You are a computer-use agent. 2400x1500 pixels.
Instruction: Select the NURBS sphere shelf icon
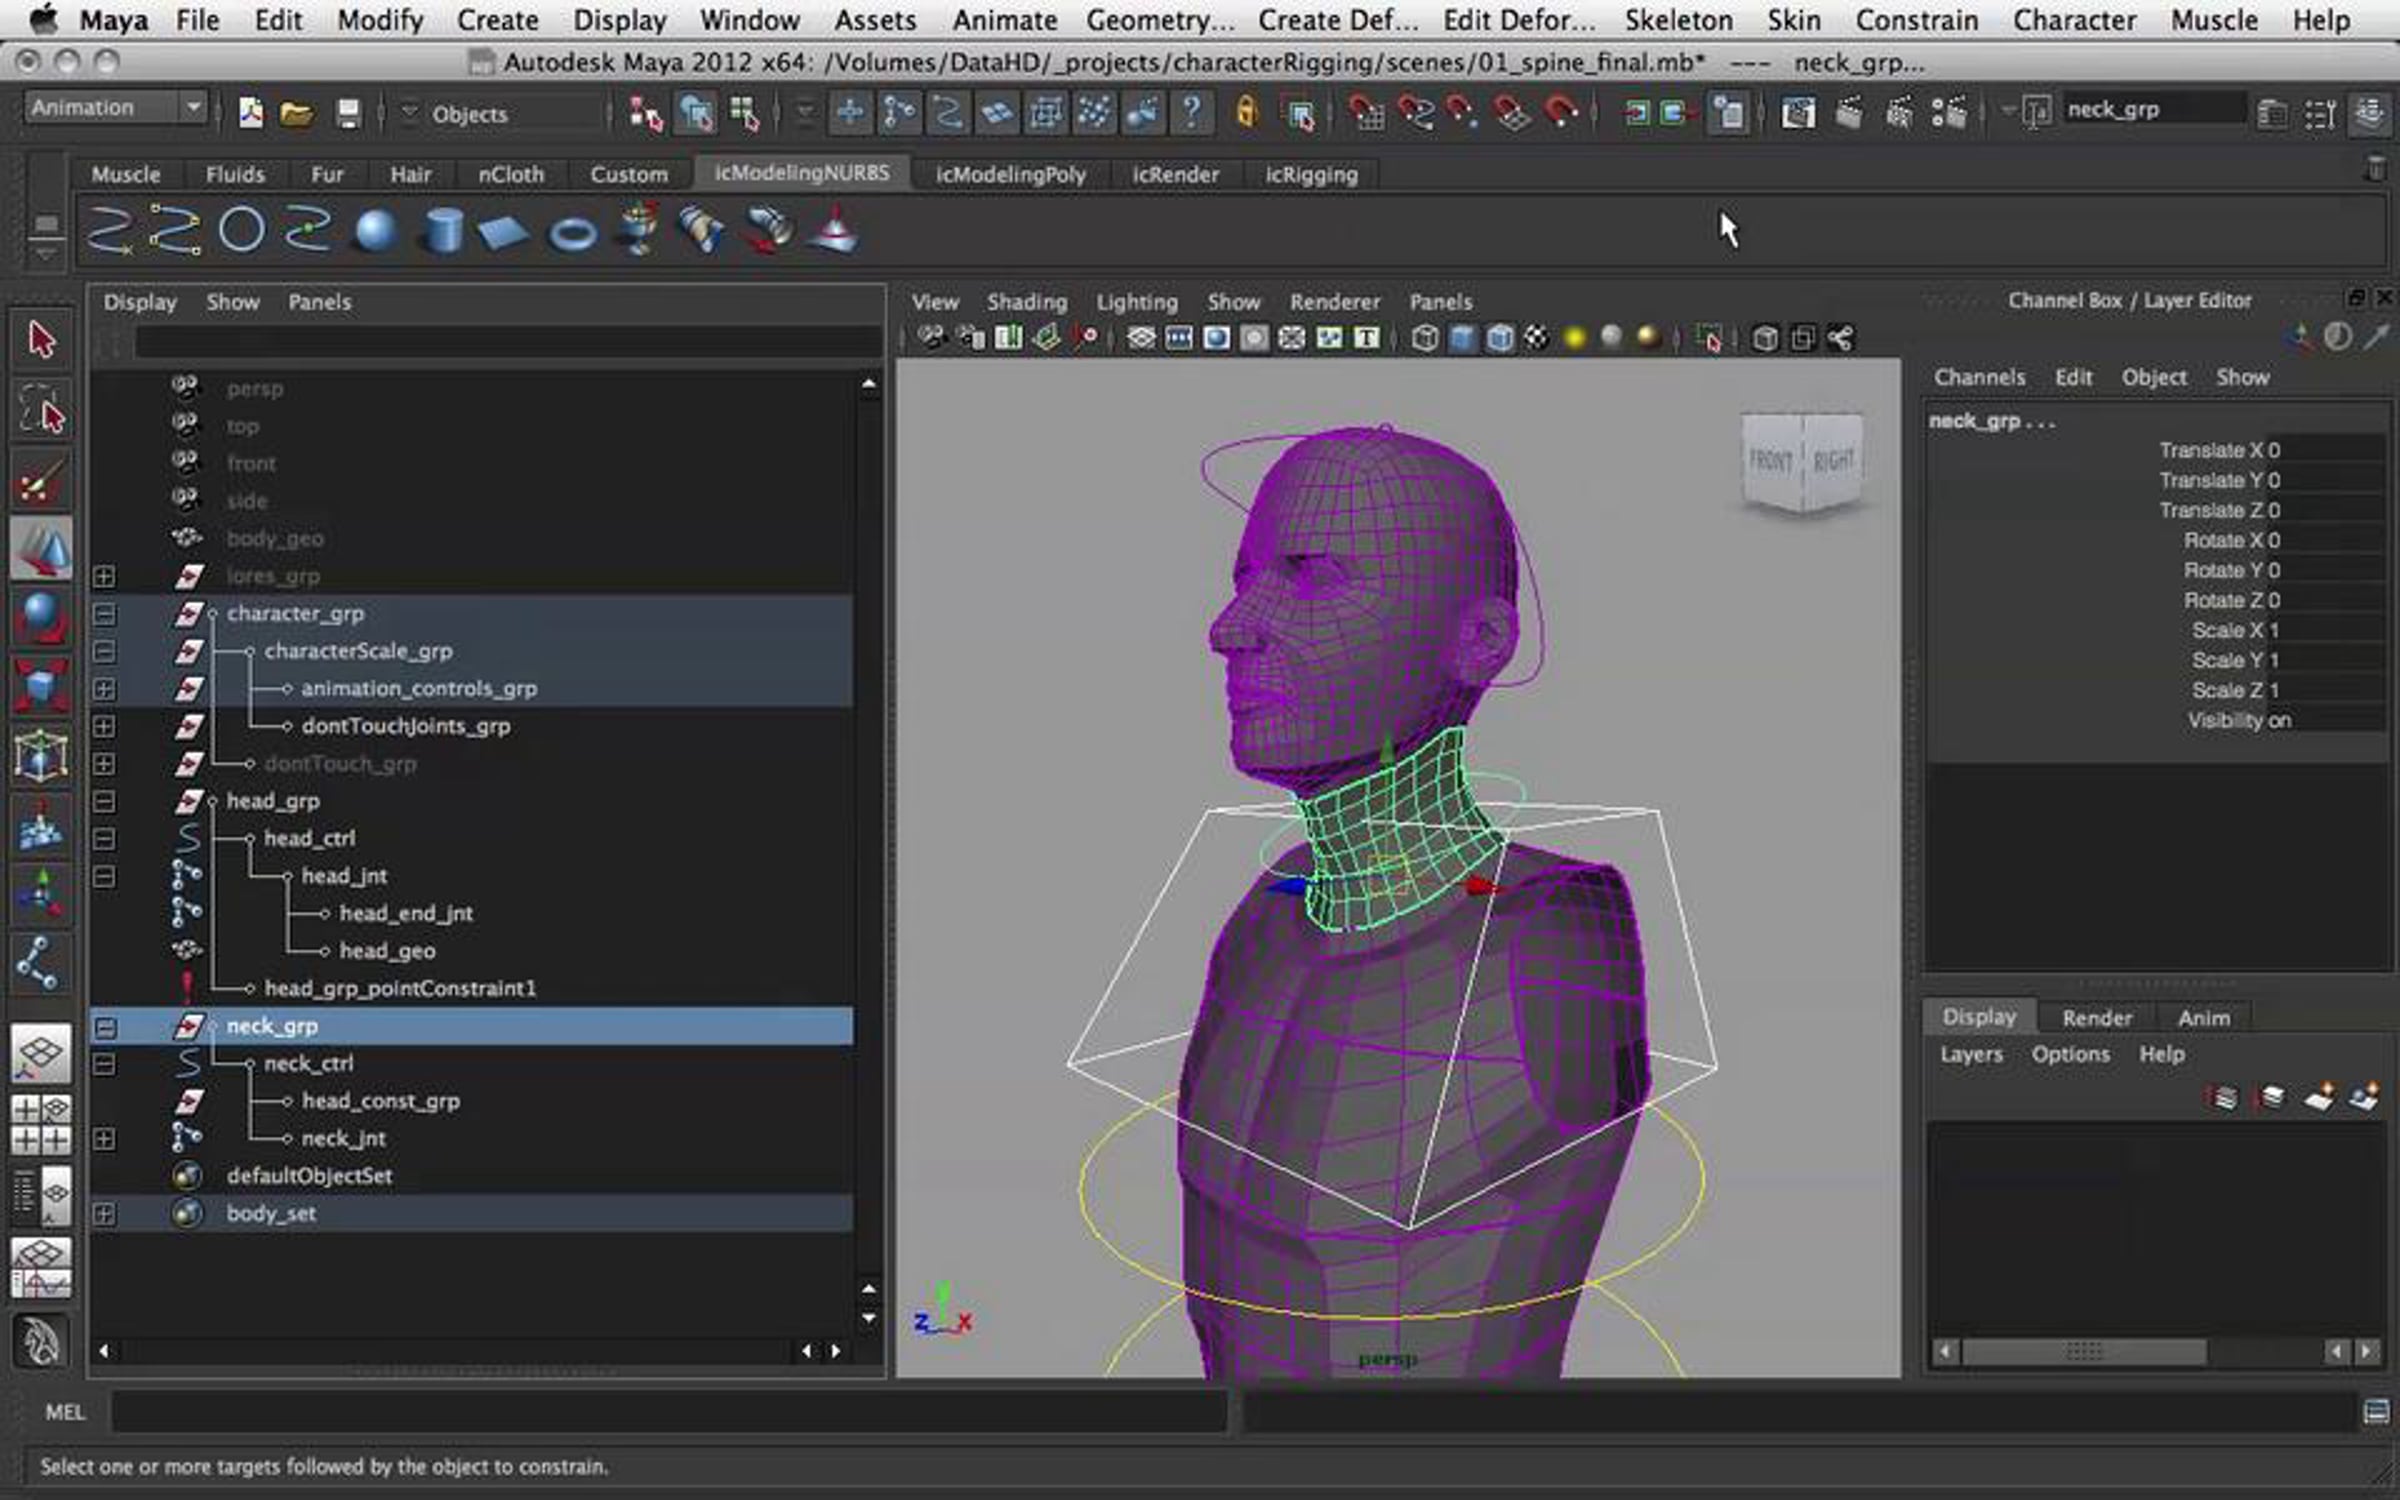click(375, 231)
